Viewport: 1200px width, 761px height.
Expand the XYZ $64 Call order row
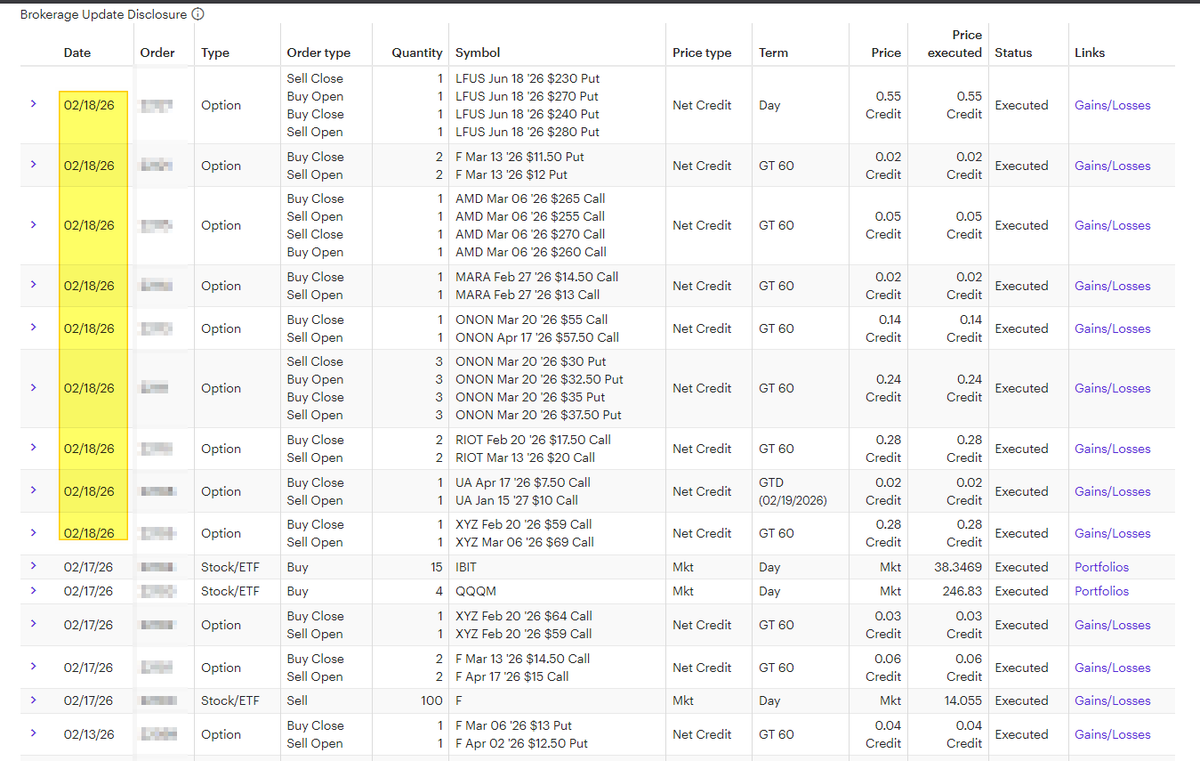pyautogui.click(x=33, y=624)
